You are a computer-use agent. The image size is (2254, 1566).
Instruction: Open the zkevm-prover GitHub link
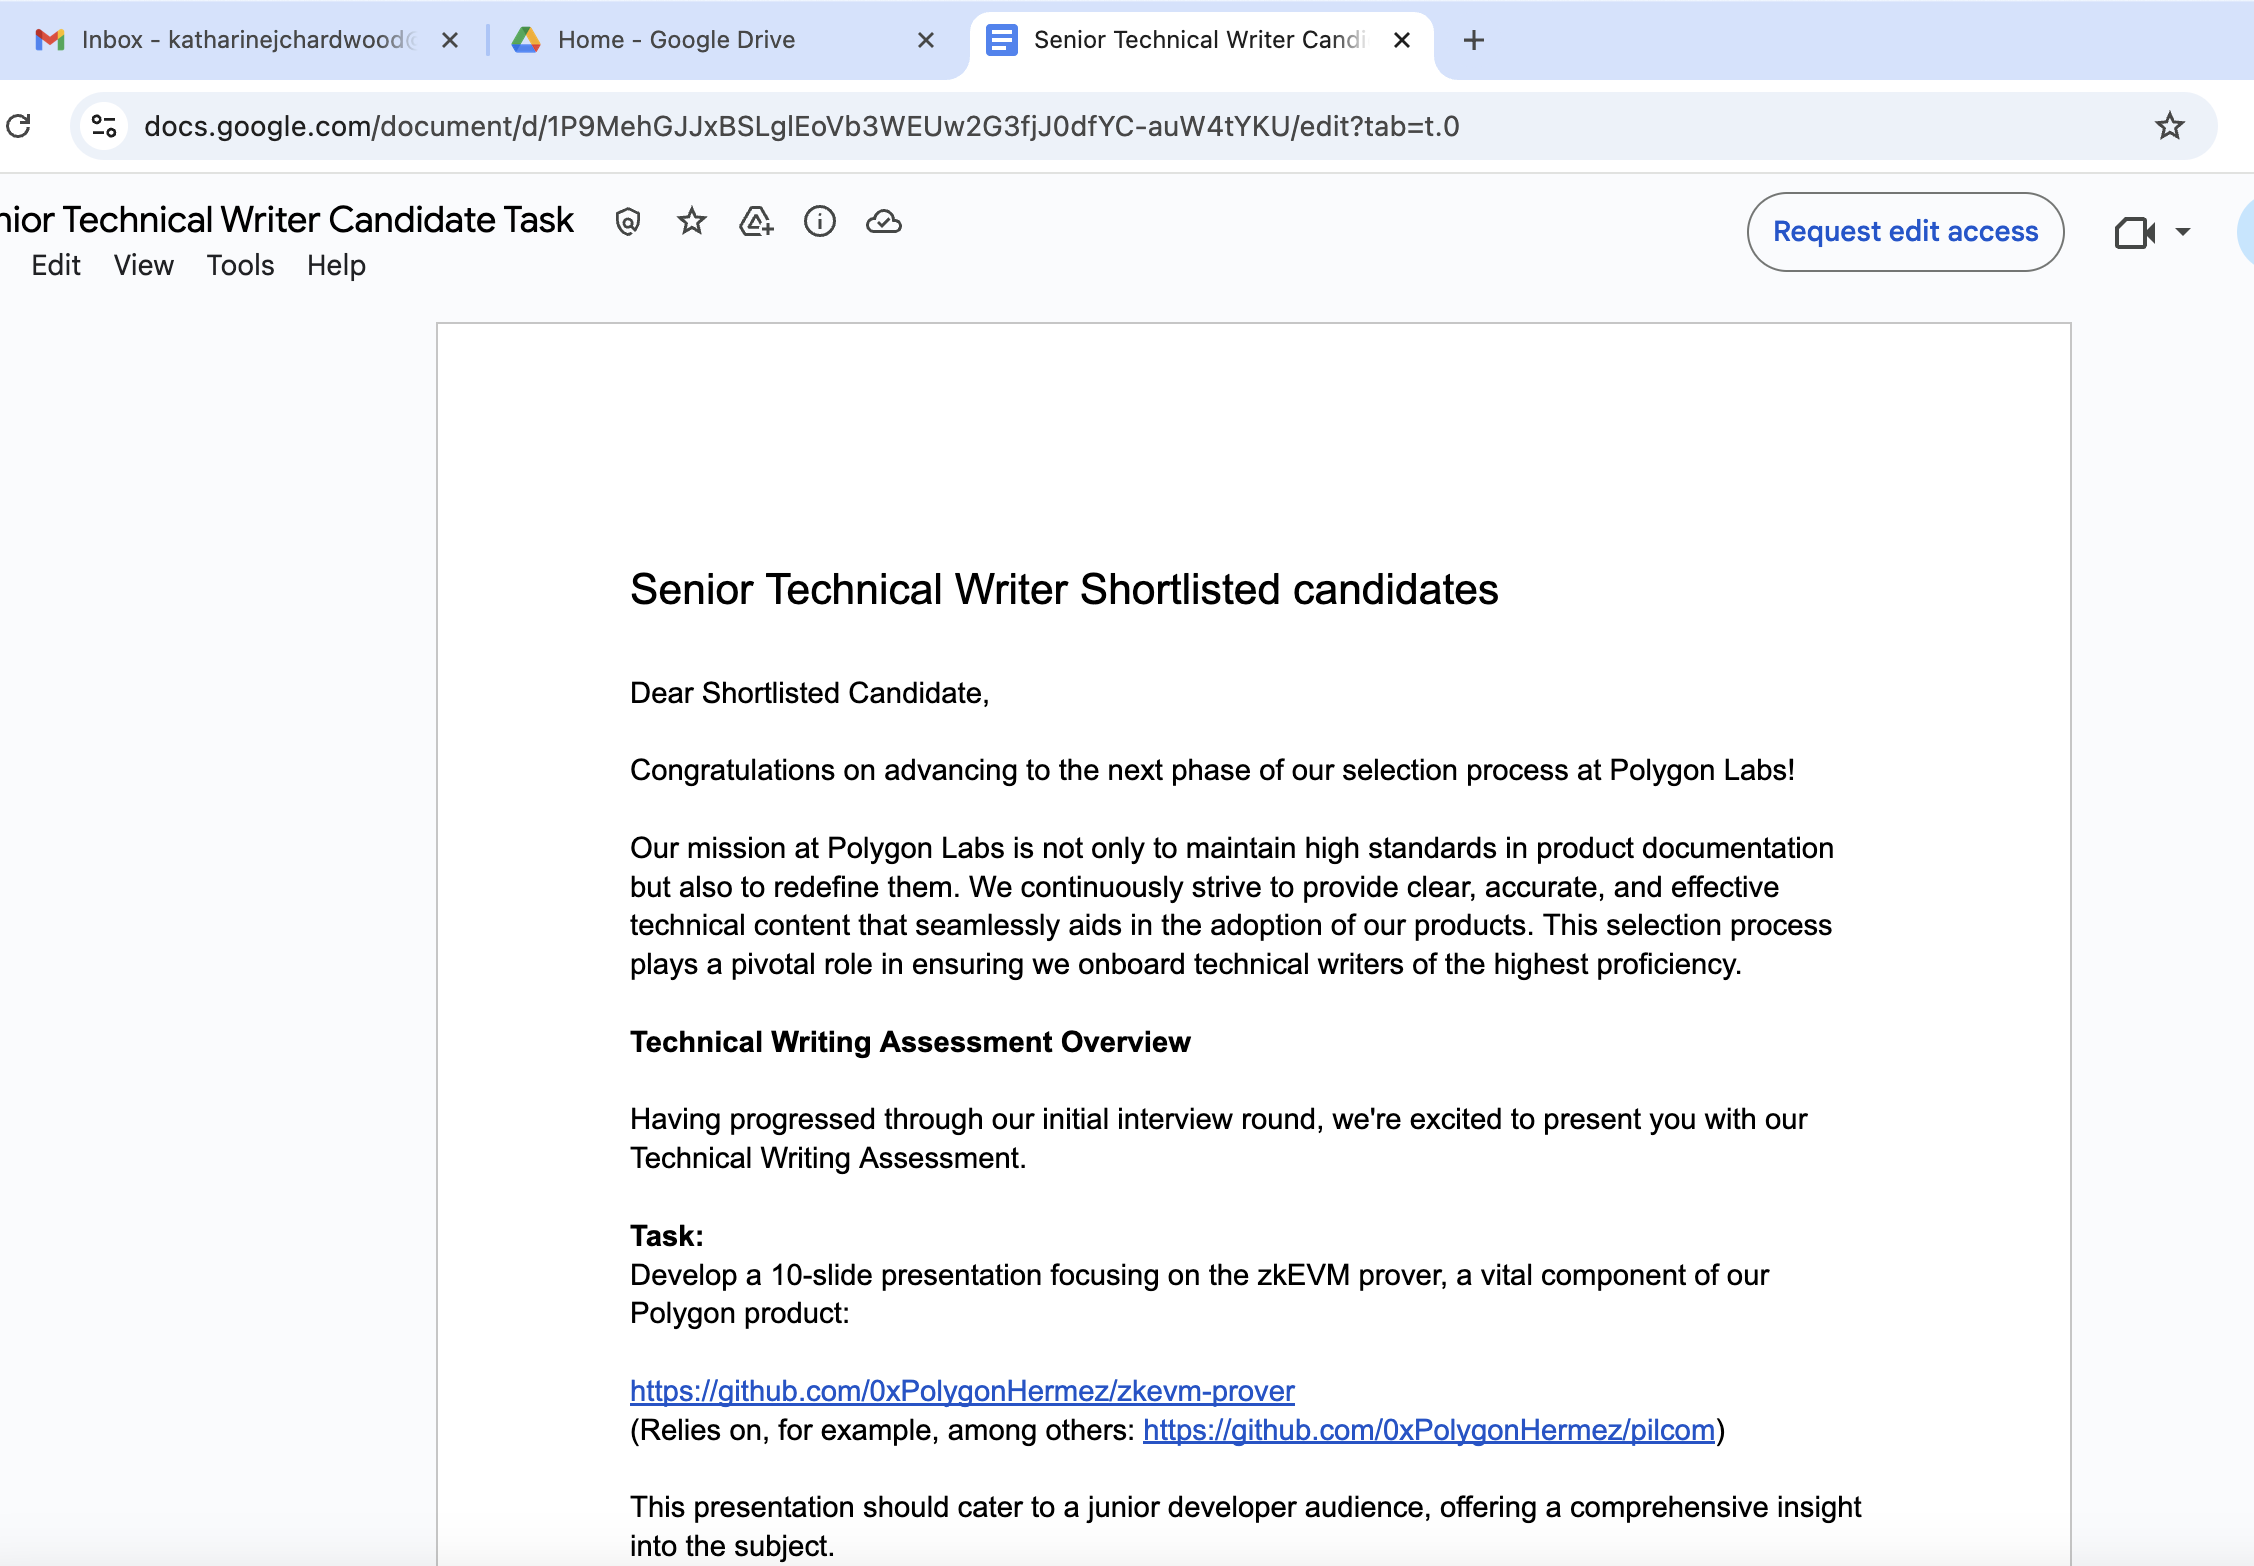tap(962, 1391)
